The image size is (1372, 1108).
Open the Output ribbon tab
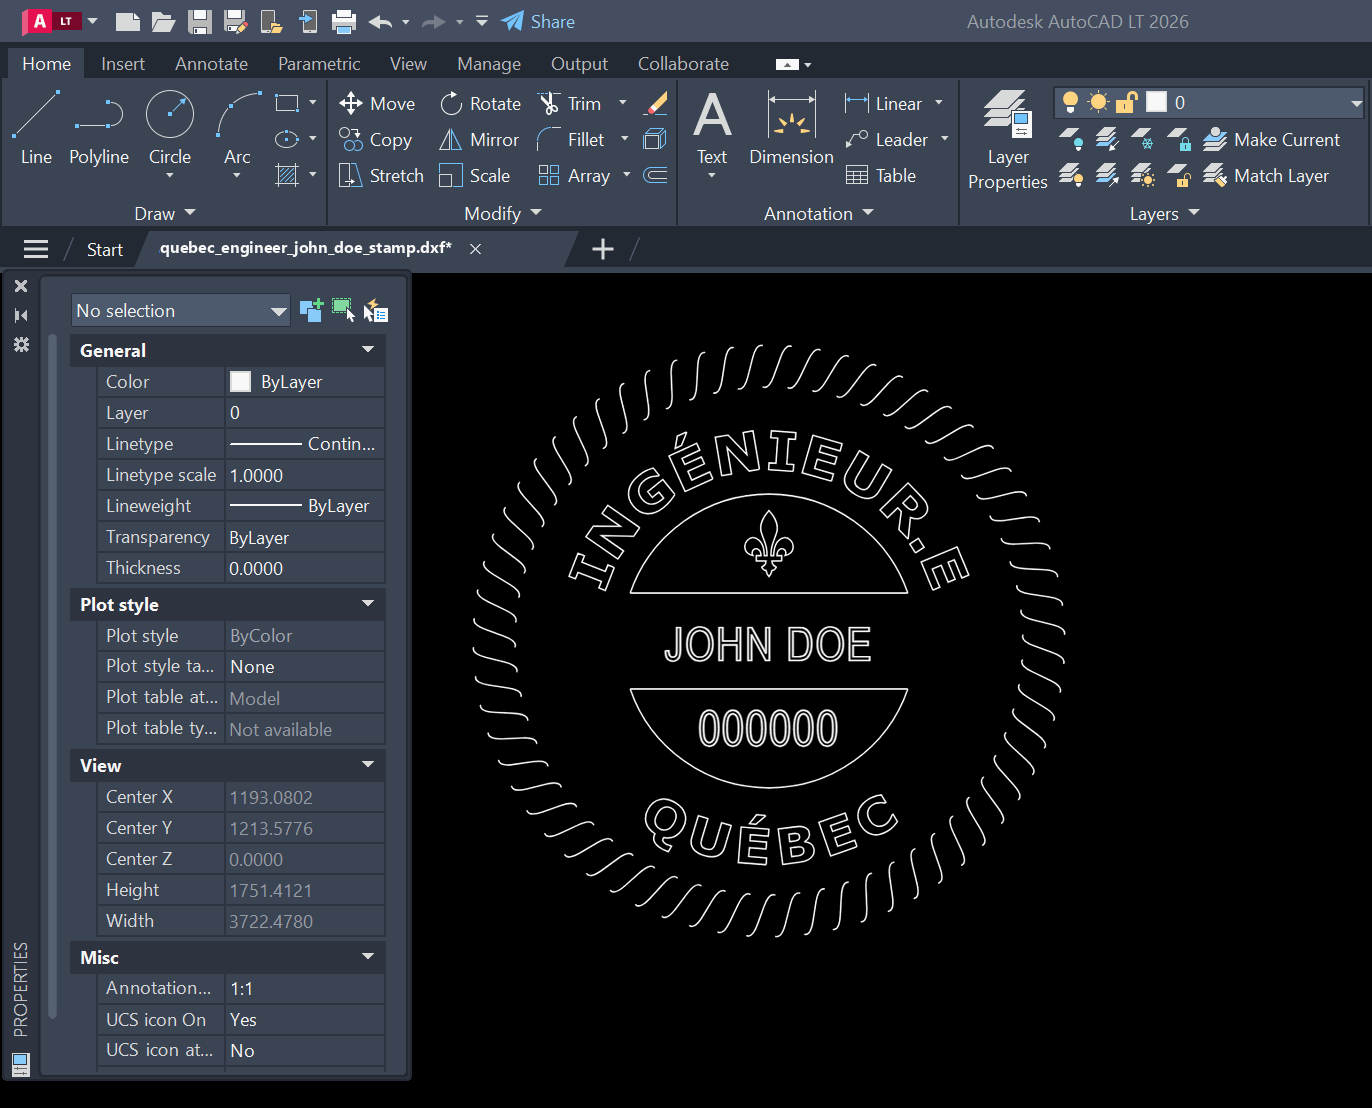click(x=579, y=63)
